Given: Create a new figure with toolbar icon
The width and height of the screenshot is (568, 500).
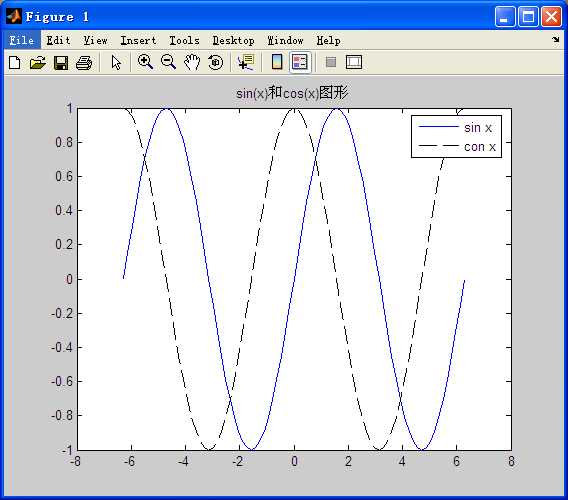Looking at the screenshot, I should coord(14,63).
